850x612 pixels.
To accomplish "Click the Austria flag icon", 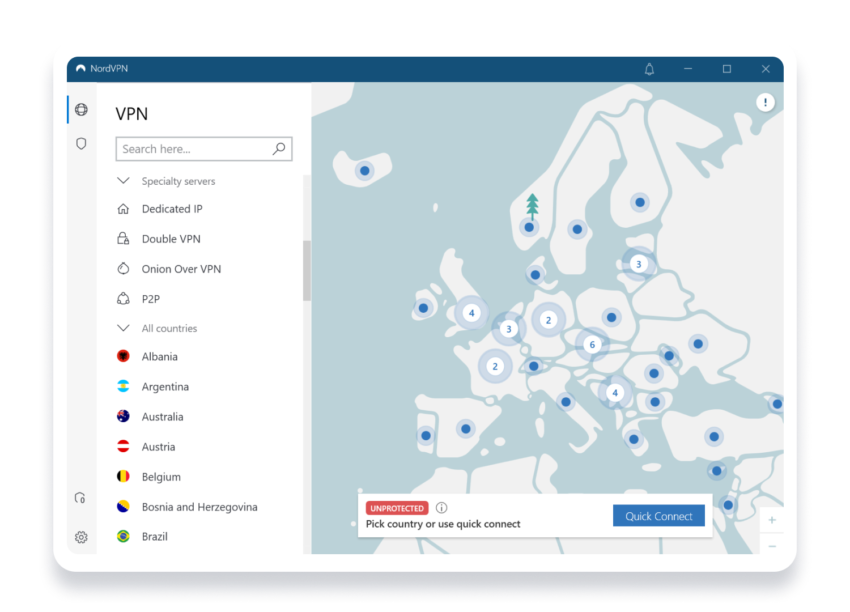I will click(124, 447).
